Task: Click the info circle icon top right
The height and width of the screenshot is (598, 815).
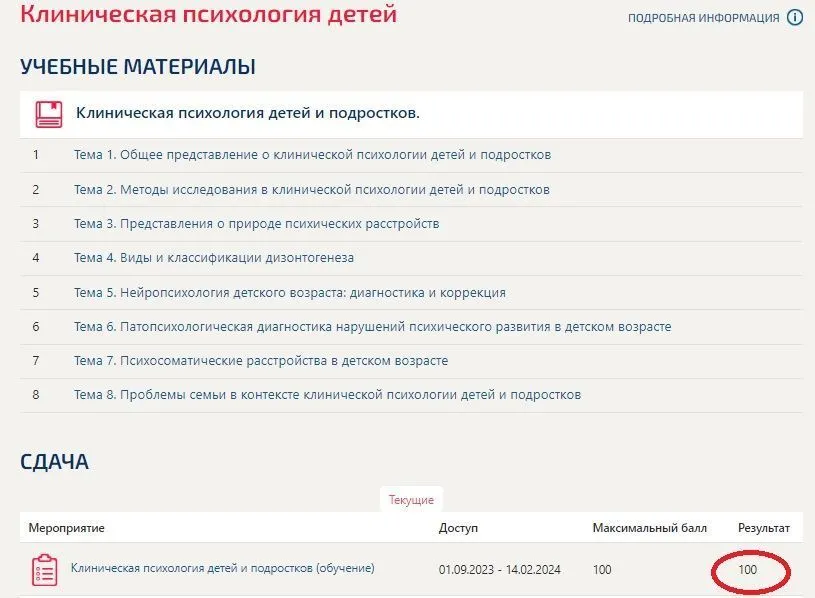Action: 795,17
